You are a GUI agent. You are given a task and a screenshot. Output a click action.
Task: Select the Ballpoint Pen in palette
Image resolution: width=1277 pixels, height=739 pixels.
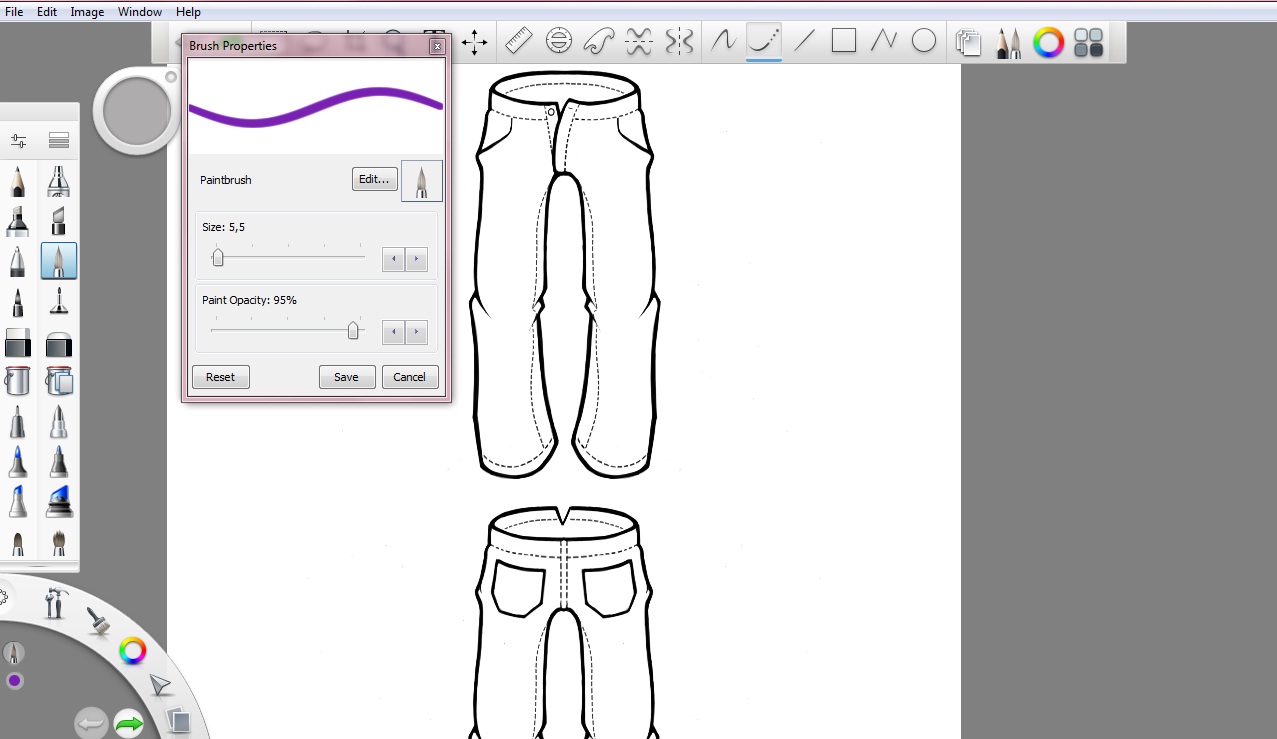click(17, 262)
